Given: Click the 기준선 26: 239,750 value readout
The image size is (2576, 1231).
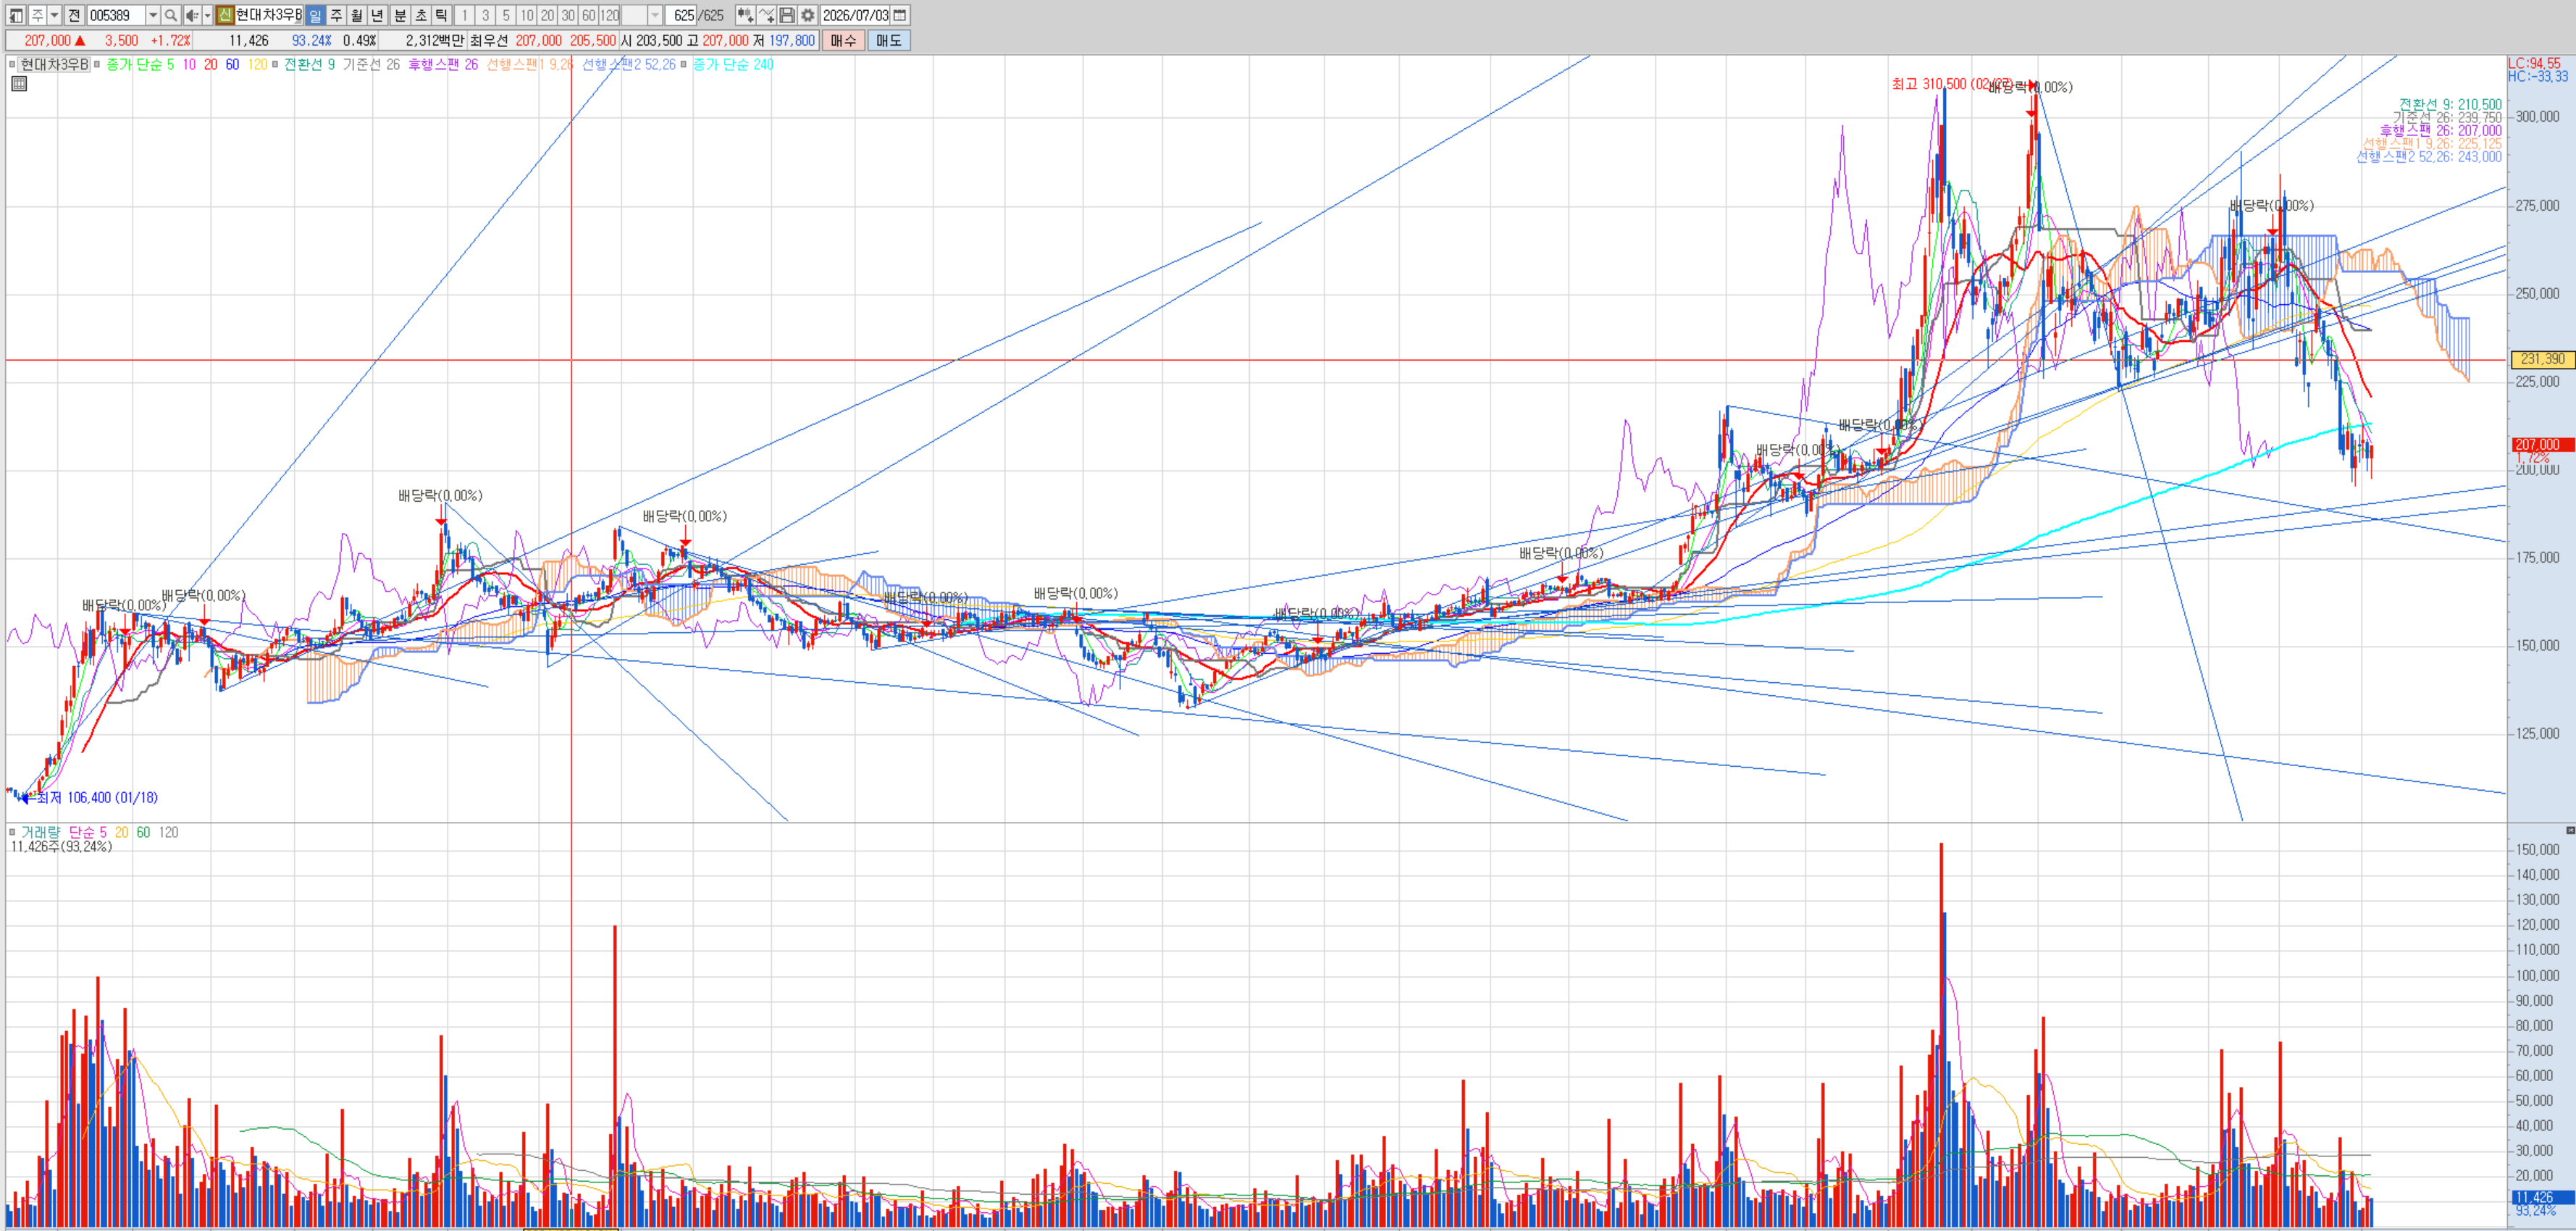Looking at the screenshot, I should tap(2447, 117).
